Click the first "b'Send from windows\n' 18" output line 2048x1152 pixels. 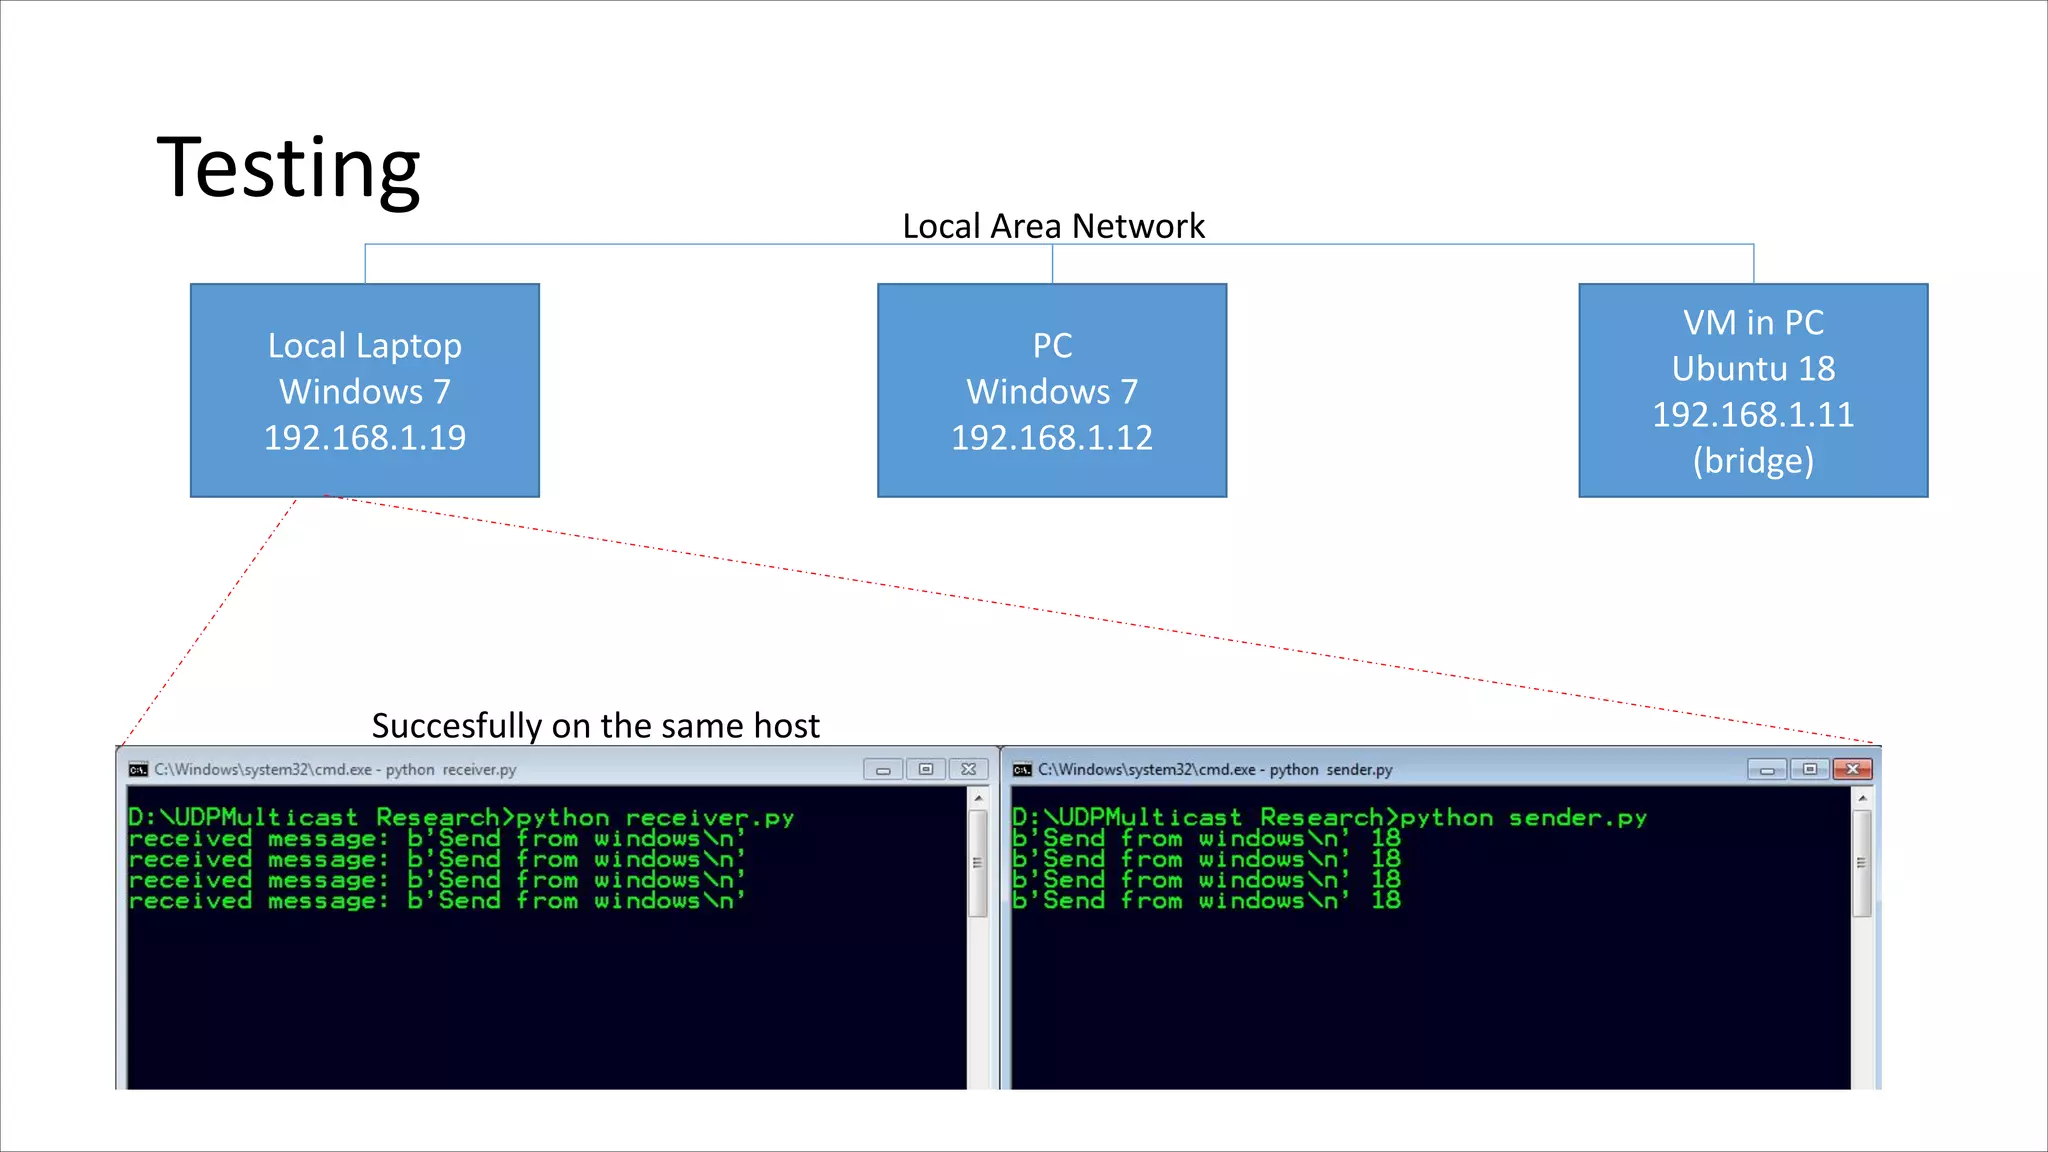click(1206, 838)
